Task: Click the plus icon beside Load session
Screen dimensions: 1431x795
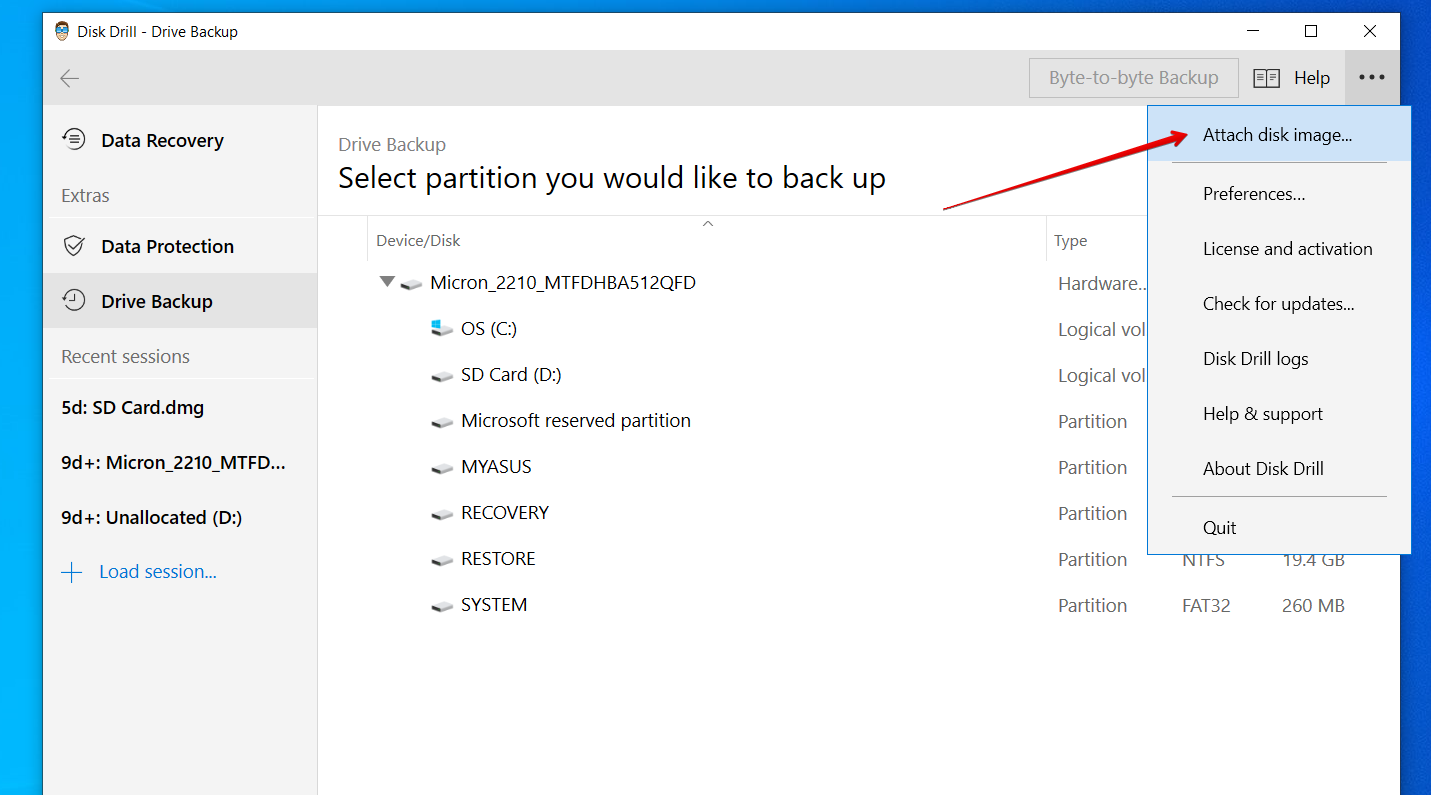Action: [x=71, y=573]
